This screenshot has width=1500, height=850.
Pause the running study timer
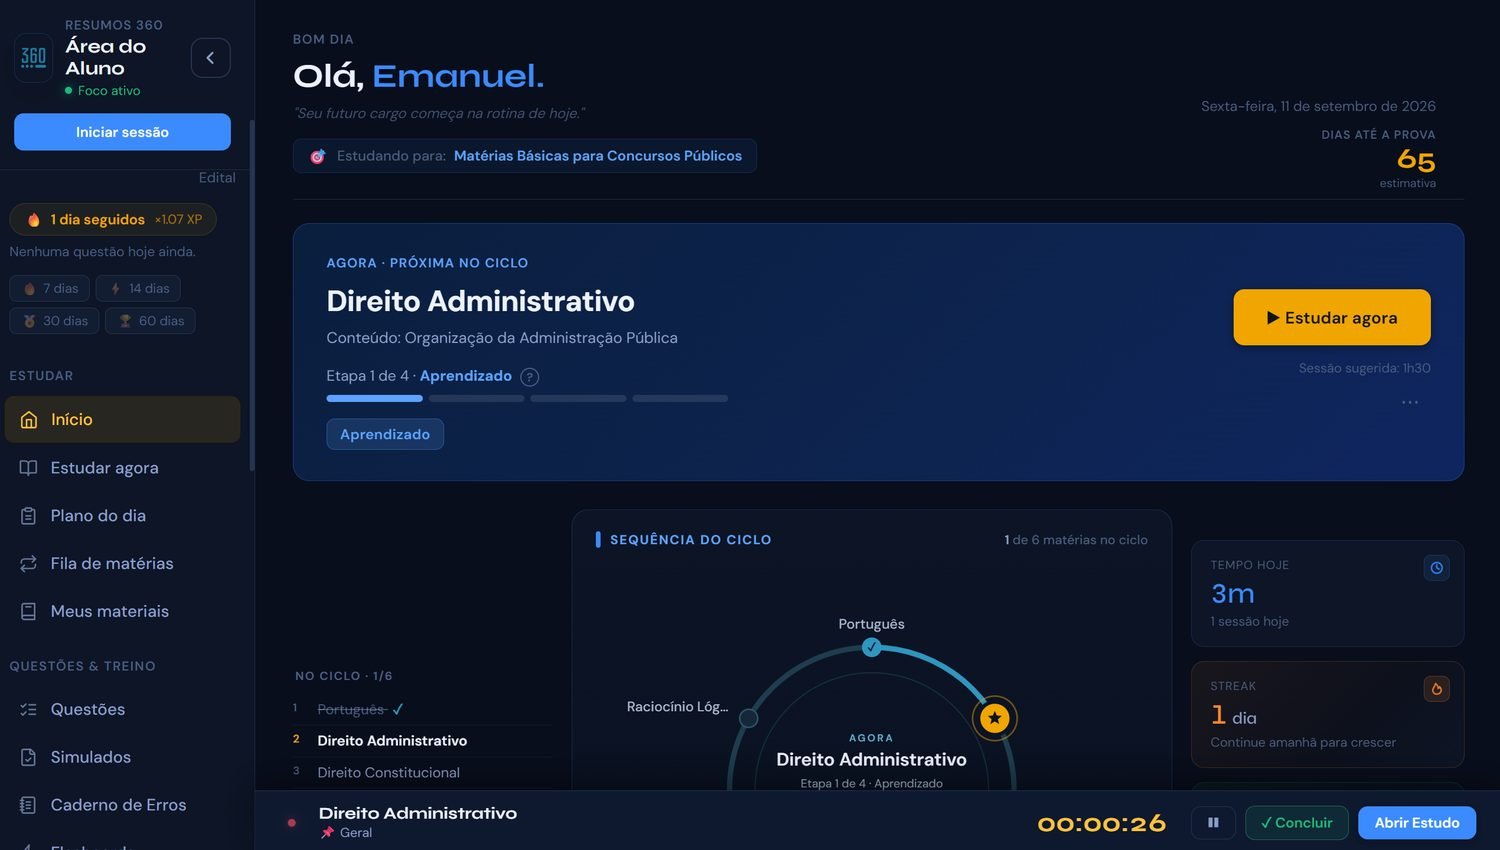[x=1213, y=823]
